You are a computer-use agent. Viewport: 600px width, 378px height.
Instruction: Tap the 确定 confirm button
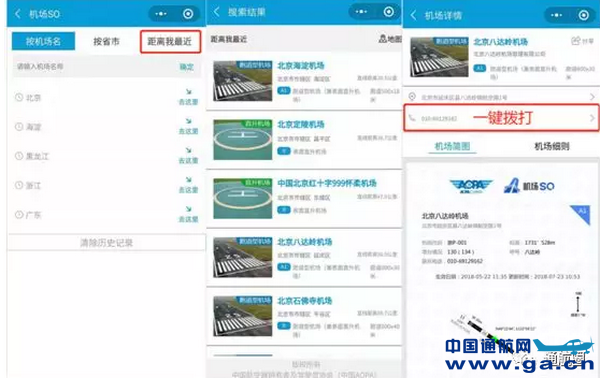point(187,67)
